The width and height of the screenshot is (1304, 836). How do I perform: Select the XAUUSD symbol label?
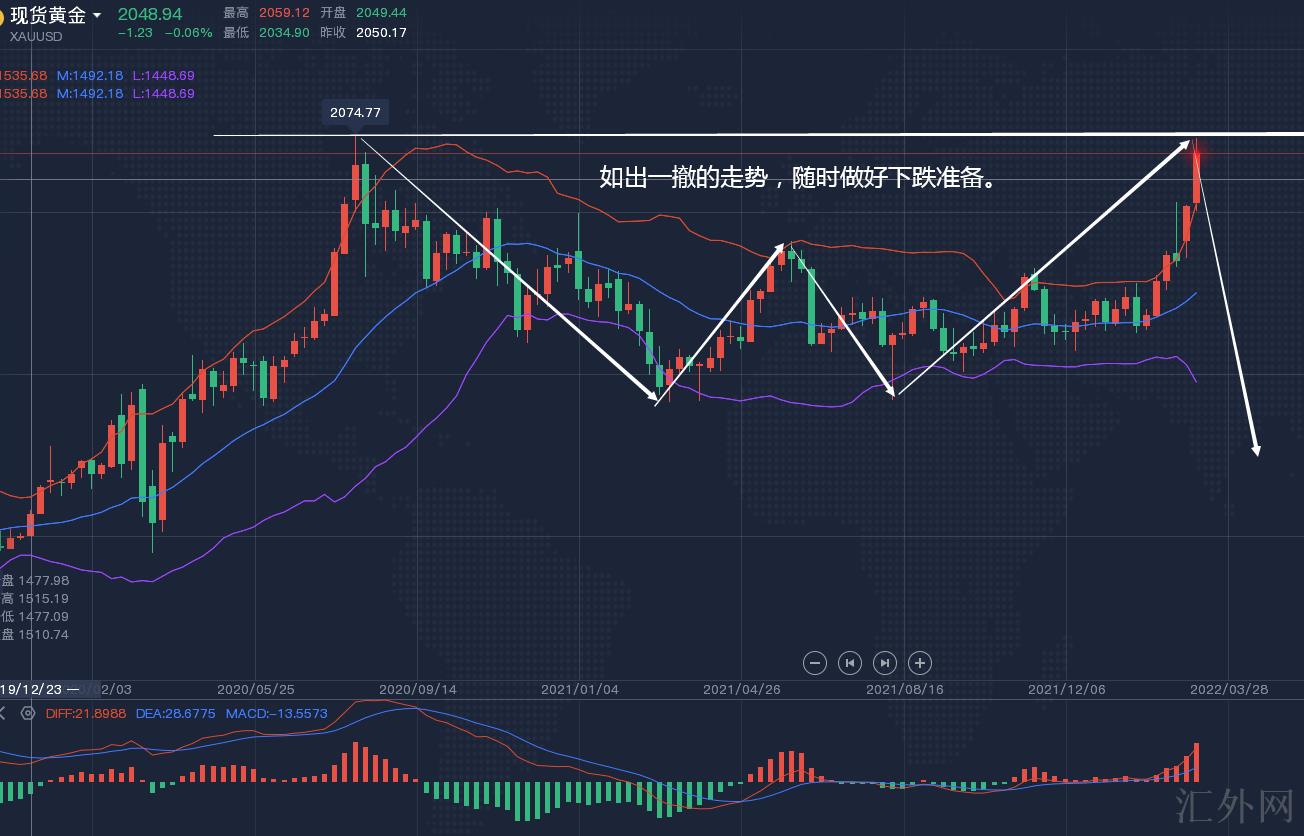tap(36, 37)
